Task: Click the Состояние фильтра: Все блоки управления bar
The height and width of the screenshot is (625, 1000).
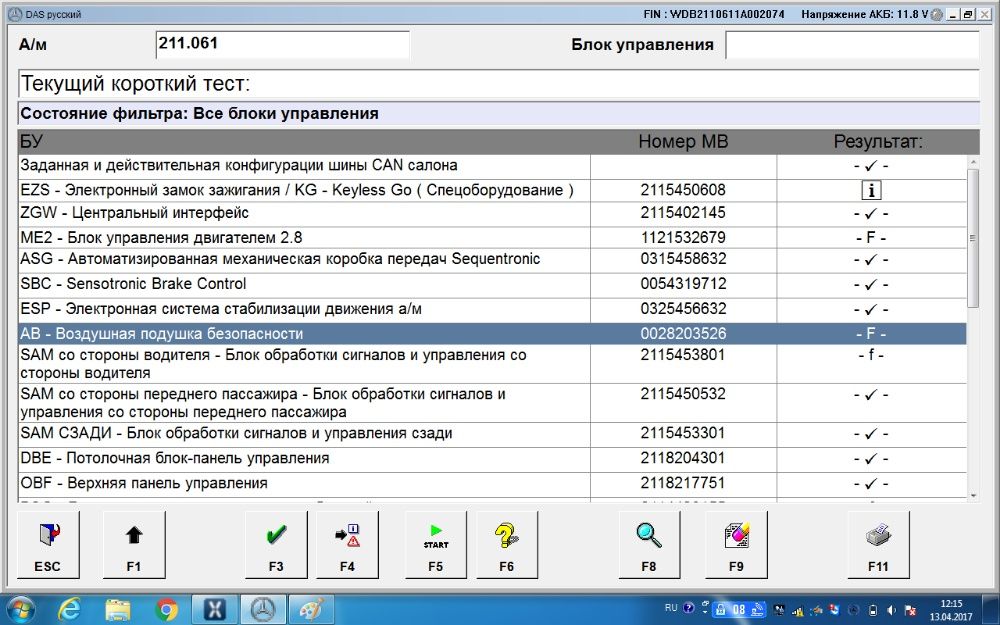Action: [499, 114]
